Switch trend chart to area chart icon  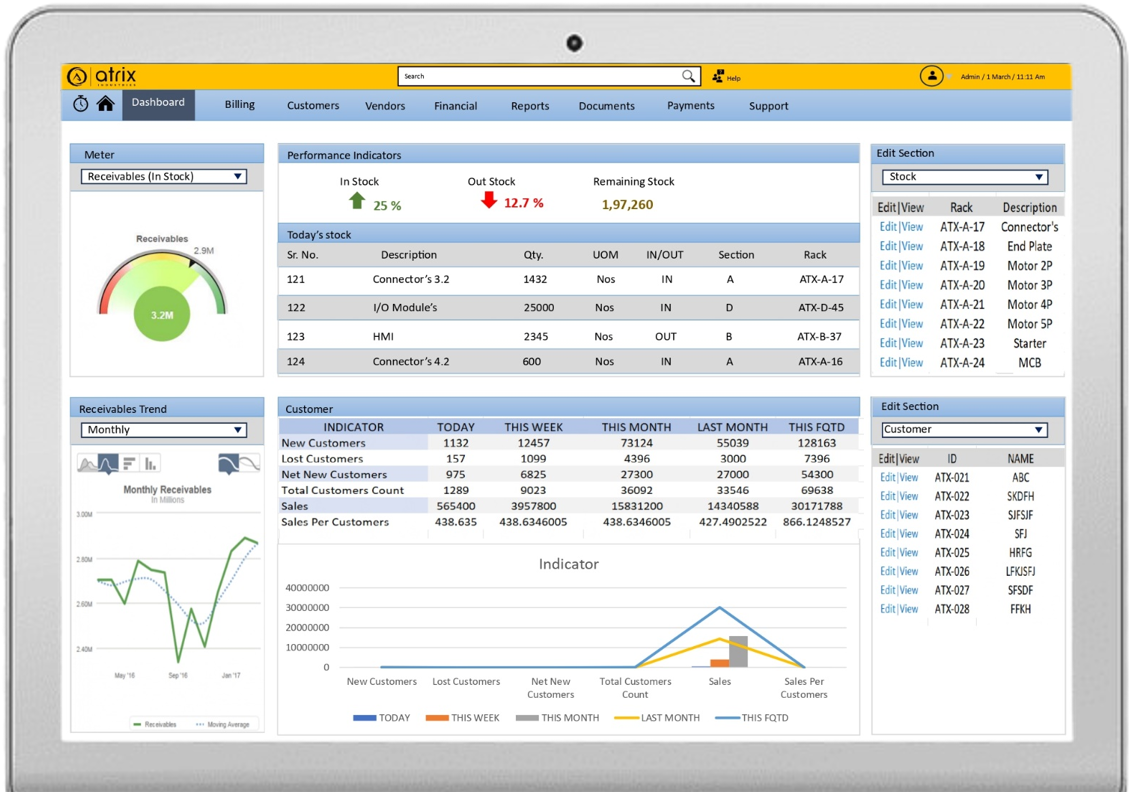click(87, 464)
